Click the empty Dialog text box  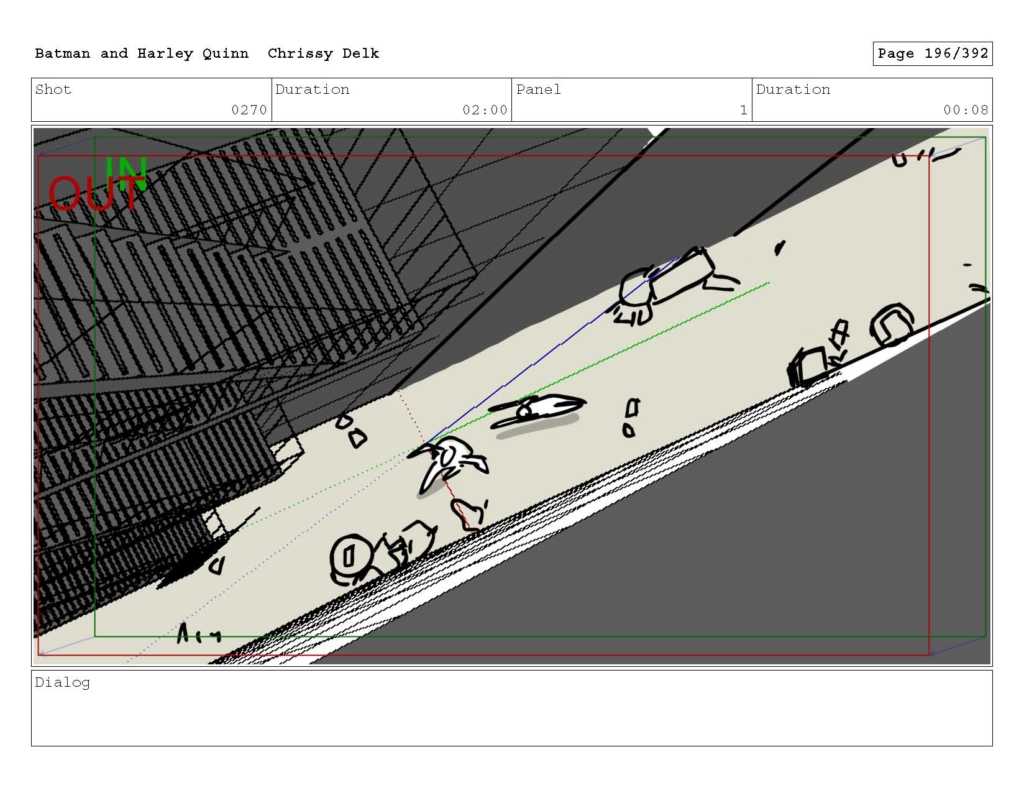point(512,708)
